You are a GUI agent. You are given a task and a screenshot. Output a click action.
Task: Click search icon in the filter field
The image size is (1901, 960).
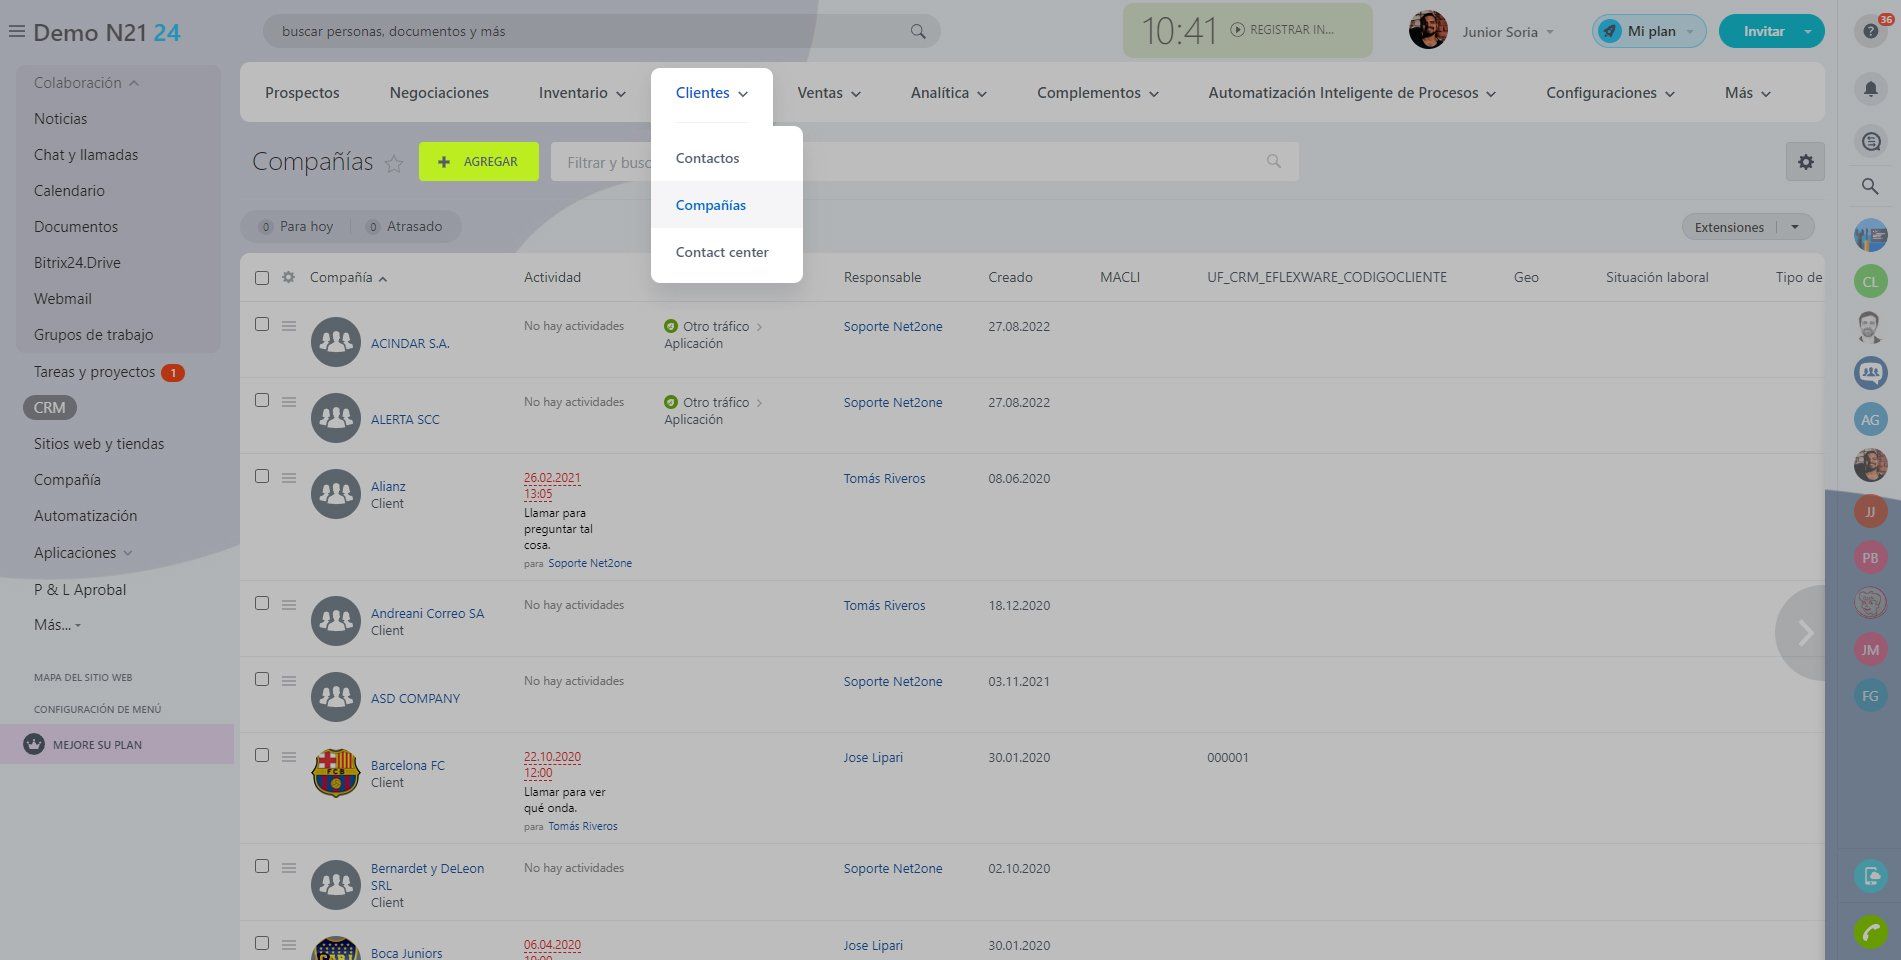point(1273,162)
